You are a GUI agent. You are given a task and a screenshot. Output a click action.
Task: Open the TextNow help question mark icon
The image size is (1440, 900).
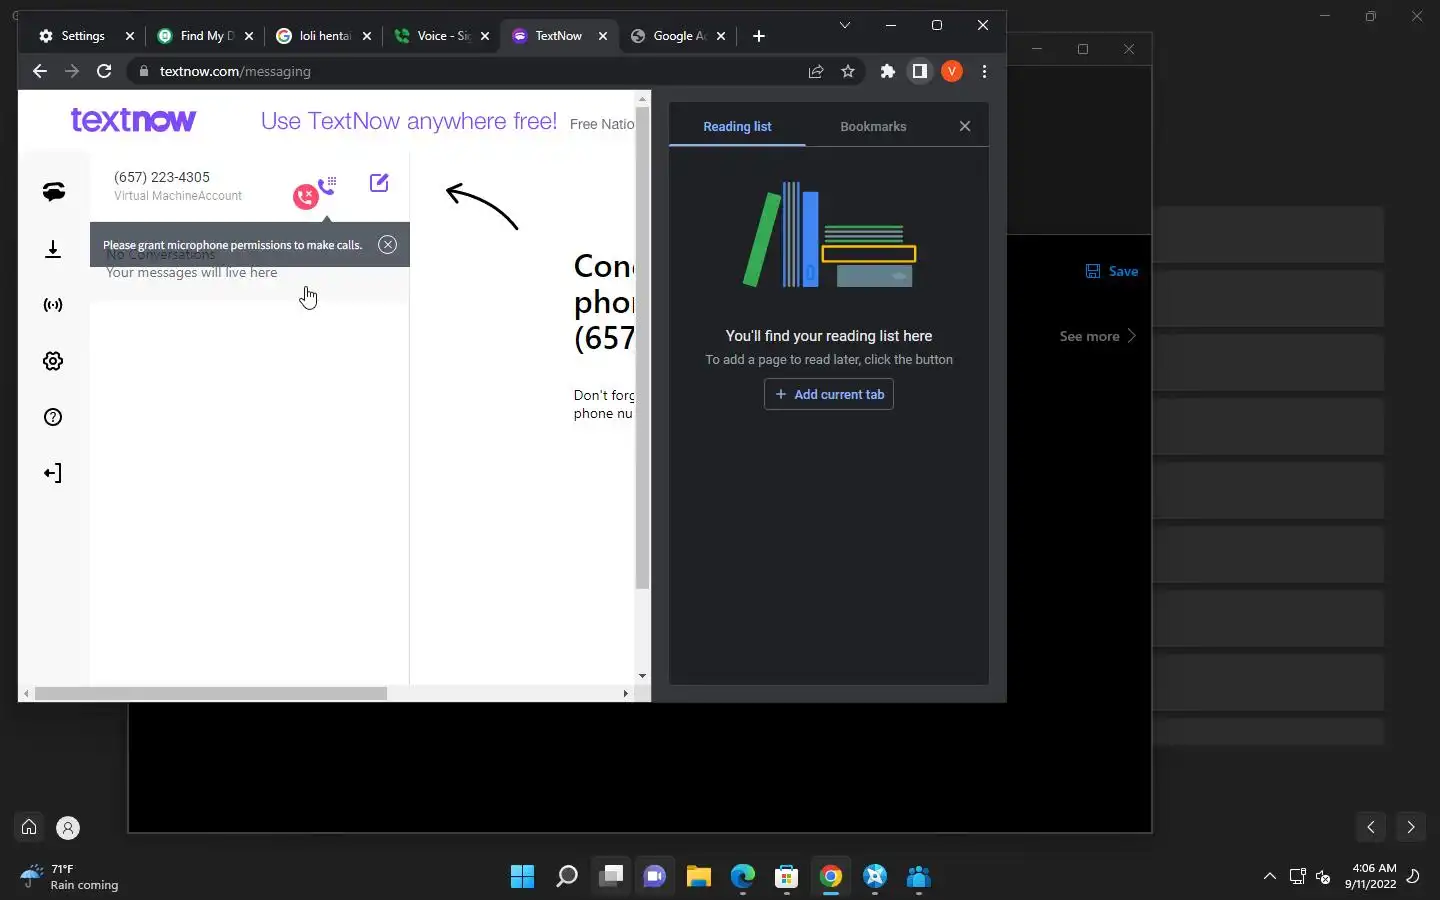click(53, 417)
